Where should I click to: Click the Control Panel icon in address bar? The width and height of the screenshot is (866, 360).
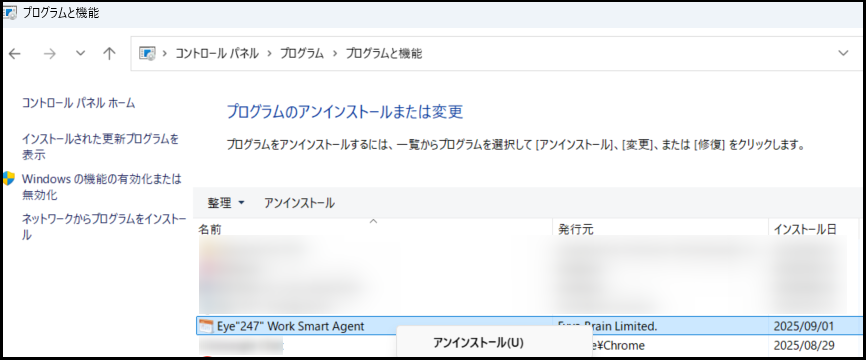[x=147, y=54]
